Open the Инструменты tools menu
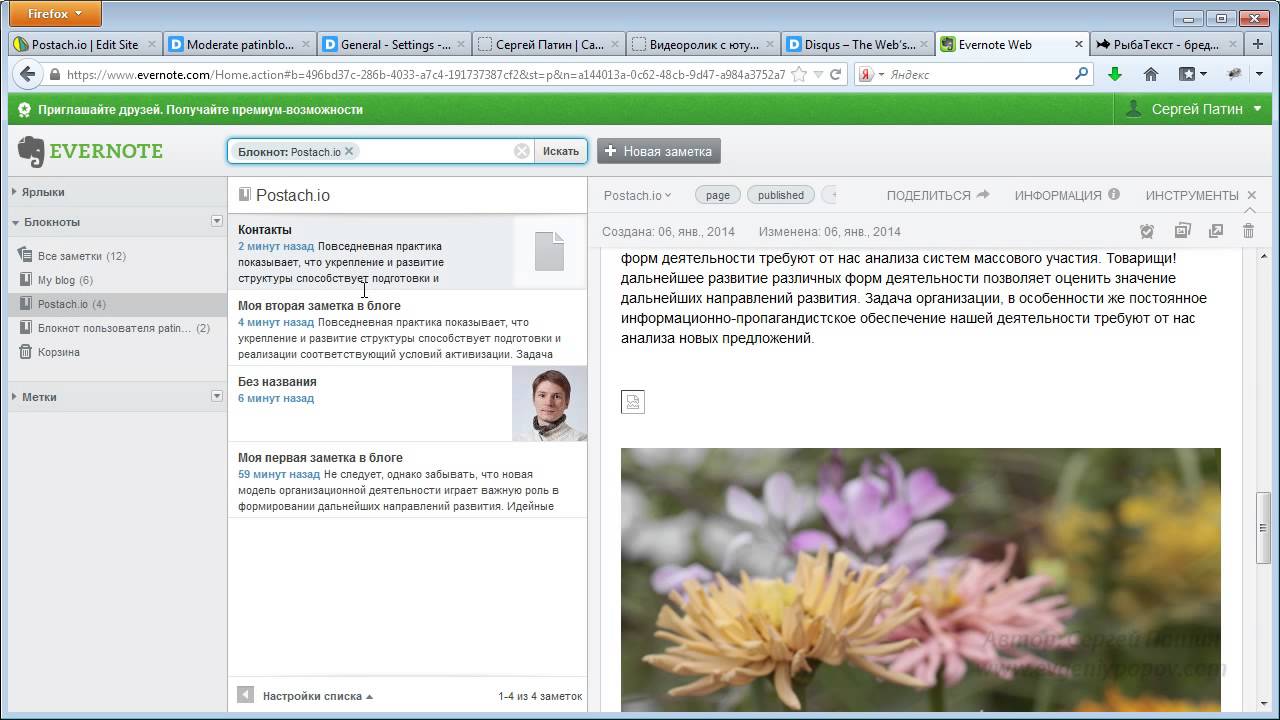1280x720 pixels. [x=1192, y=195]
